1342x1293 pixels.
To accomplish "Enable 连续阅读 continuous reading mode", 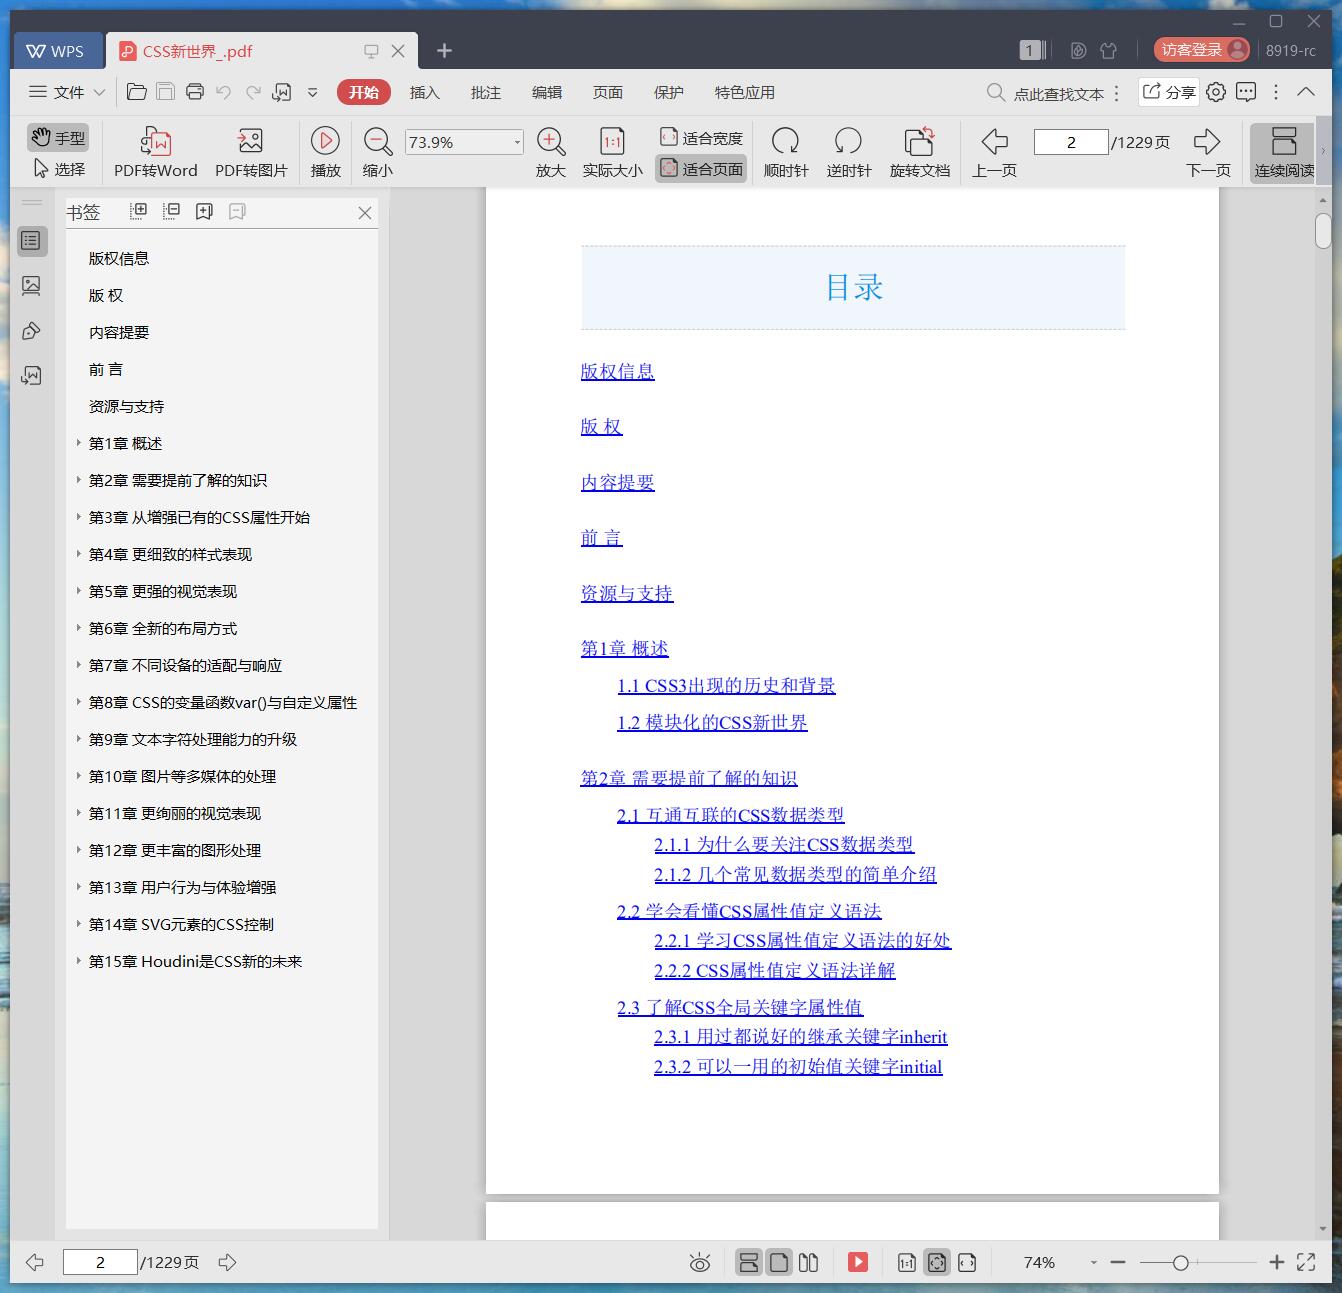I will [x=1283, y=150].
